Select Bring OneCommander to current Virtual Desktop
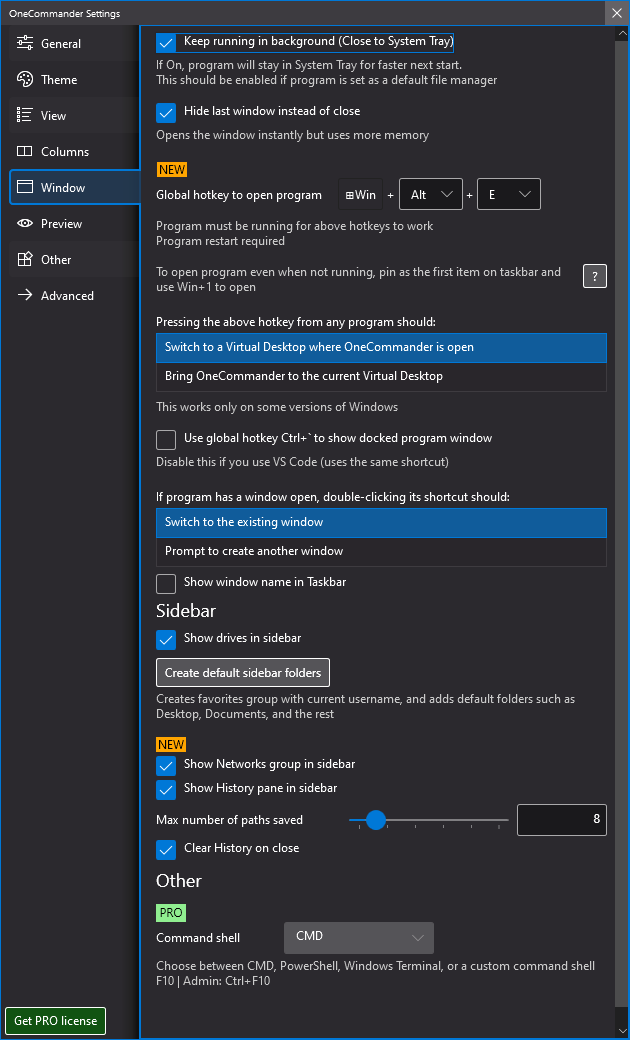630x1040 pixels. pyautogui.click(x=381, y=377)
